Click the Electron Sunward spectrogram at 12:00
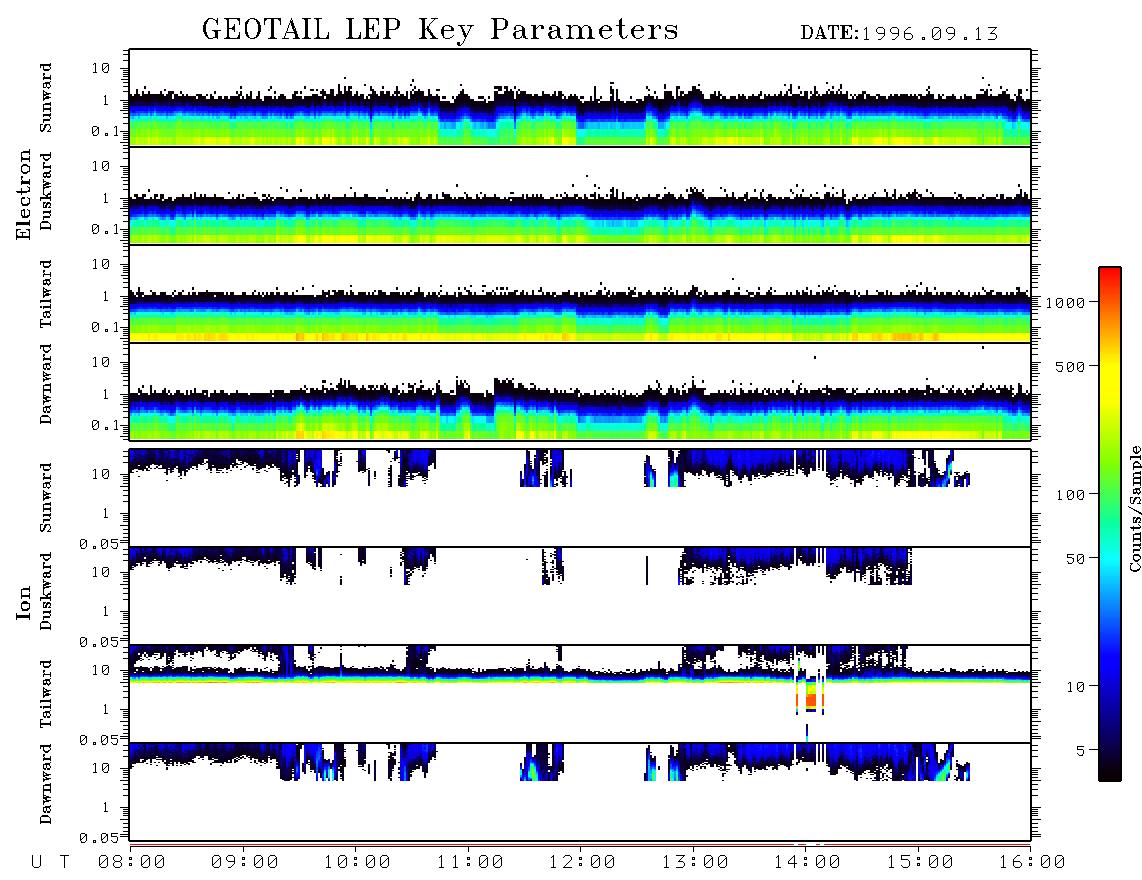 click(580, 120)
